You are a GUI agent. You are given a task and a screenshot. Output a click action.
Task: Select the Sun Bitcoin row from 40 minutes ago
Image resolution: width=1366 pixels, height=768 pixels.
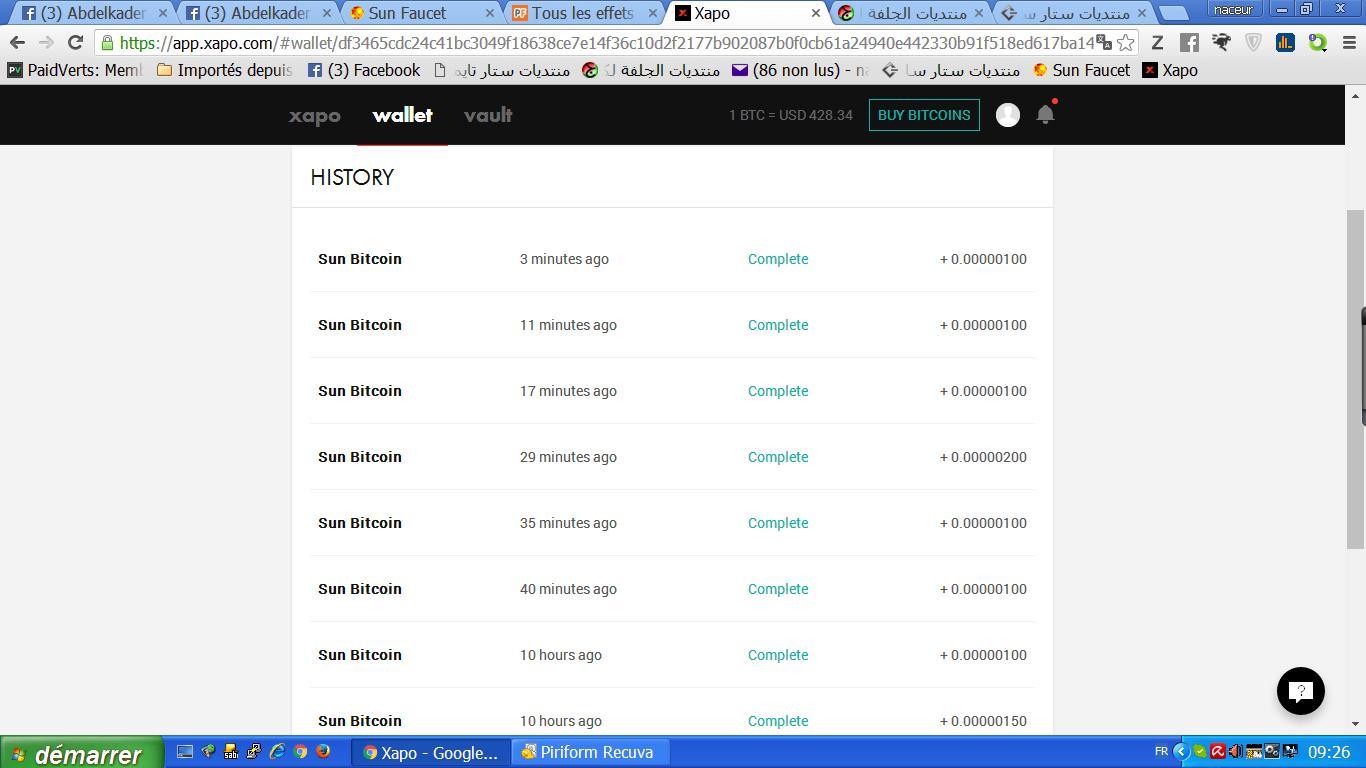pyautogui.click(x=672, y=589)
